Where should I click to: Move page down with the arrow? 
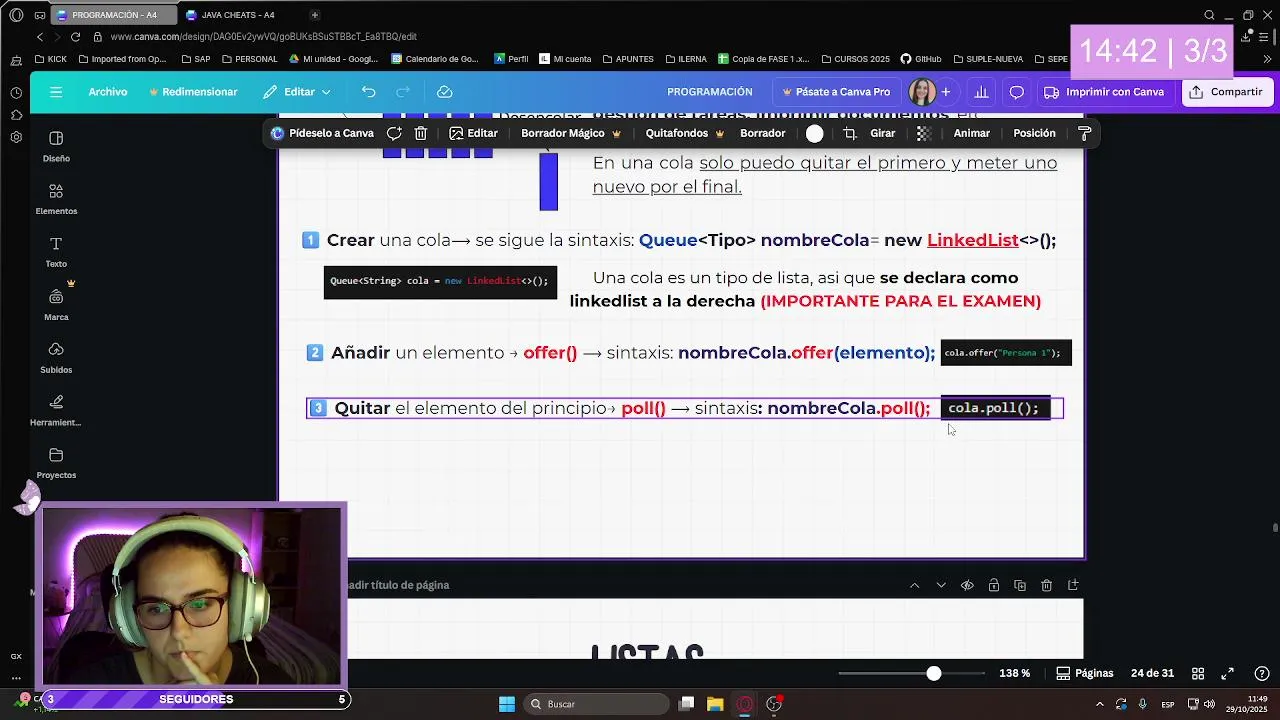click(941, 585)
